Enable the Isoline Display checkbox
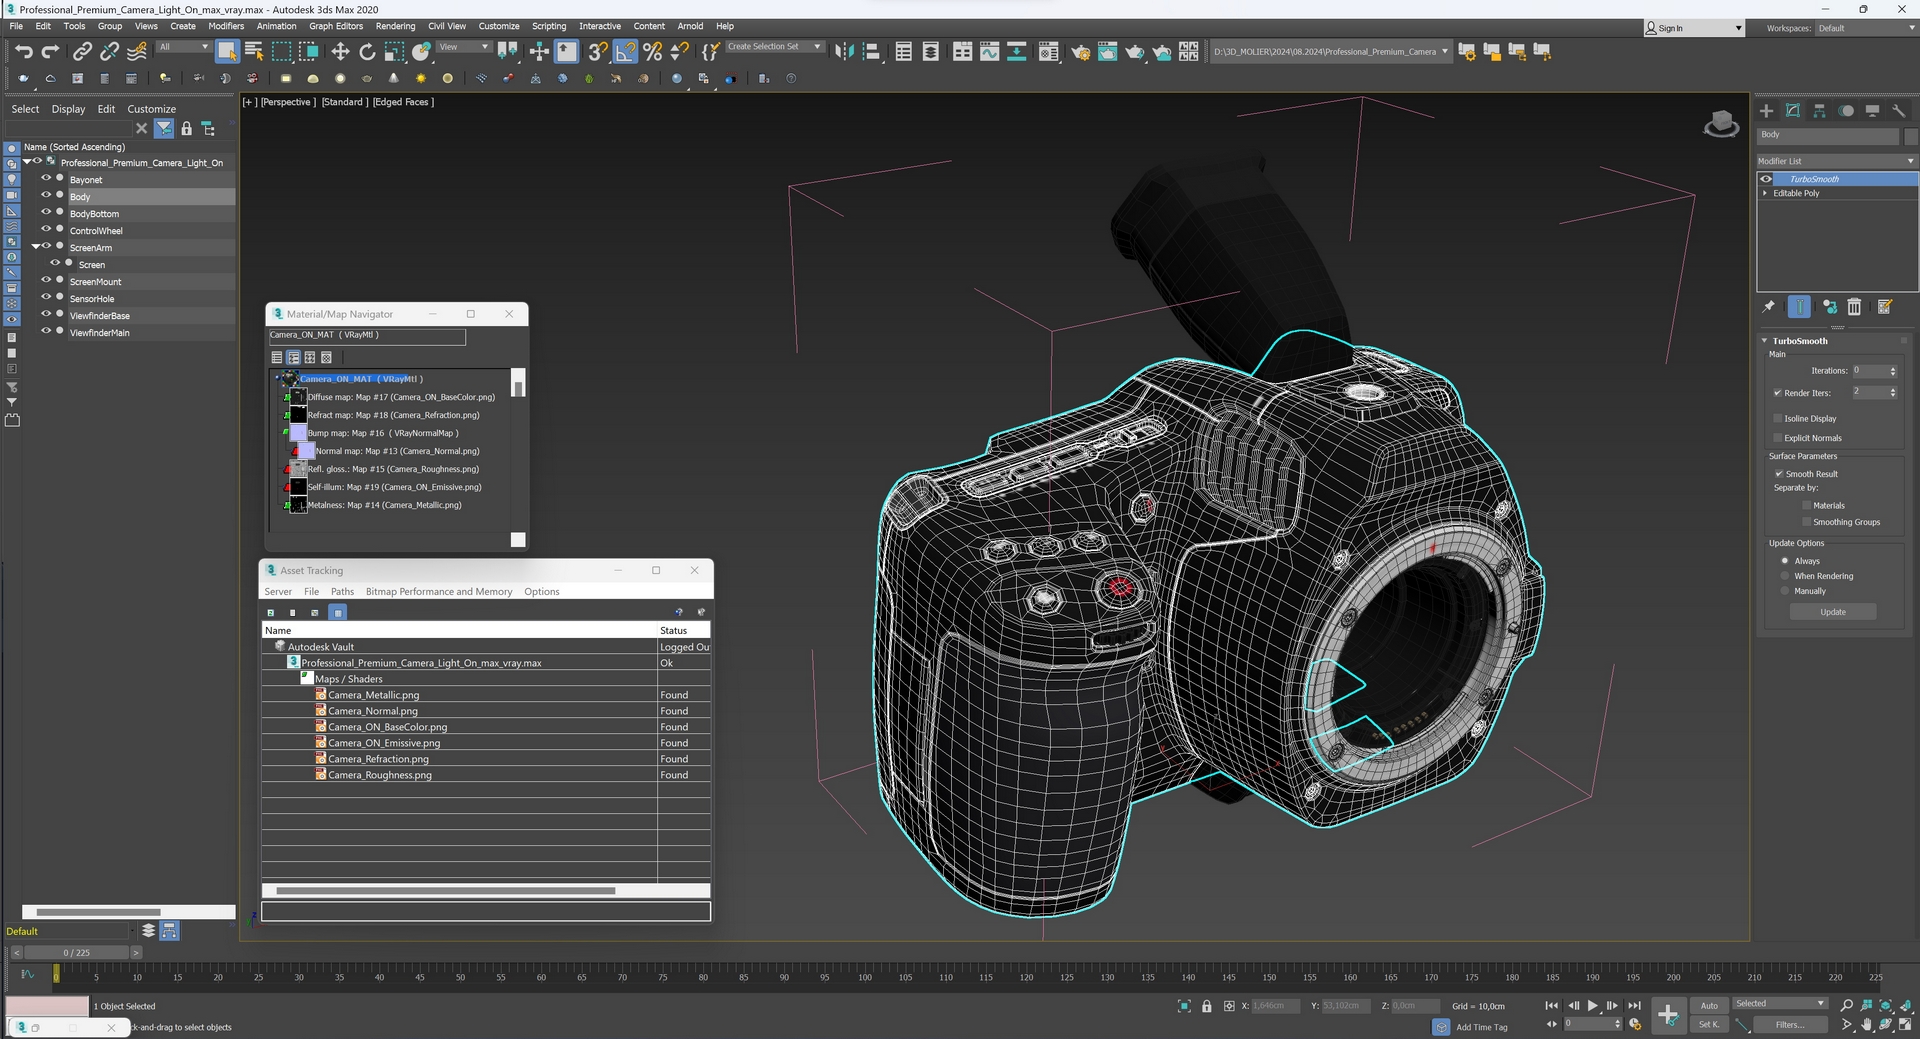Screen dimensions: 1920x1039 (1778, 418)
